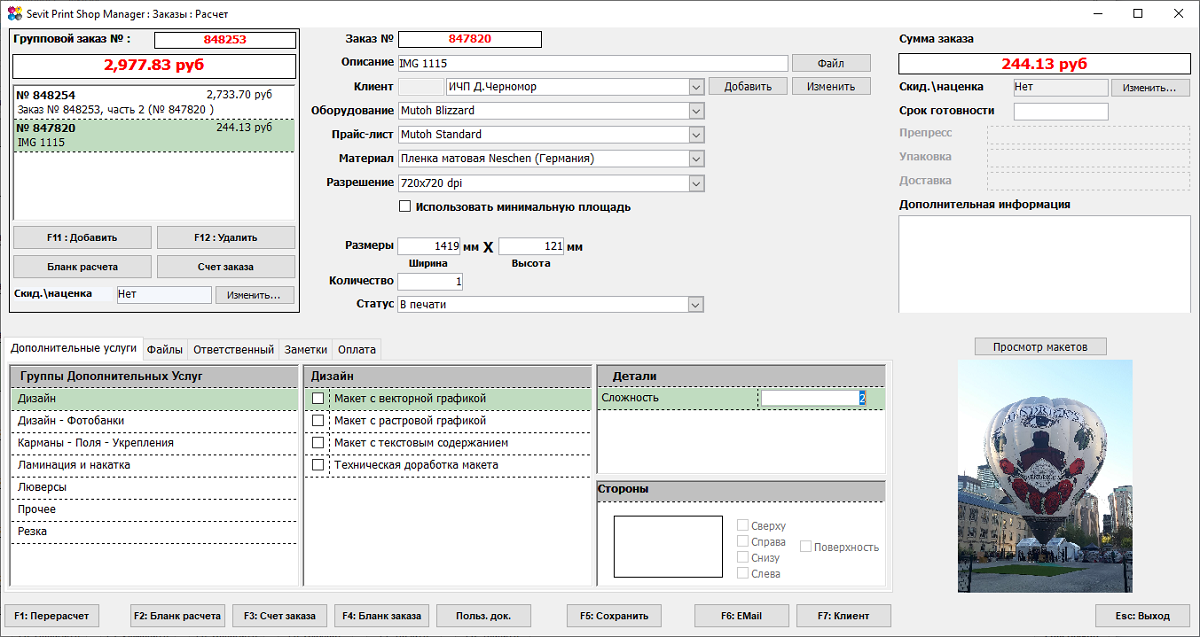This screenshot has height=637, width=1200.
Task: Click 'F7: Клиент' button
Action: click(843, 616)
